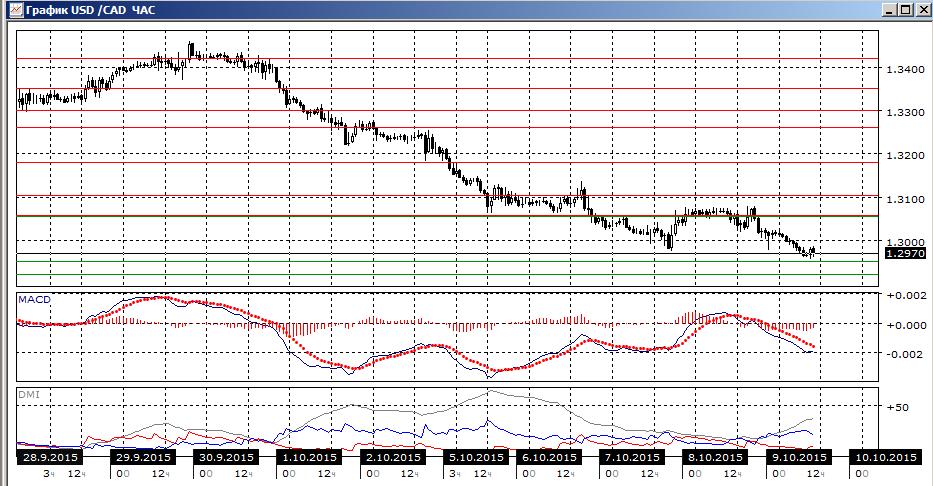Click the 6.10.2015 date marker
This screenshot has height=486, width=933.
tap(550, 457)
